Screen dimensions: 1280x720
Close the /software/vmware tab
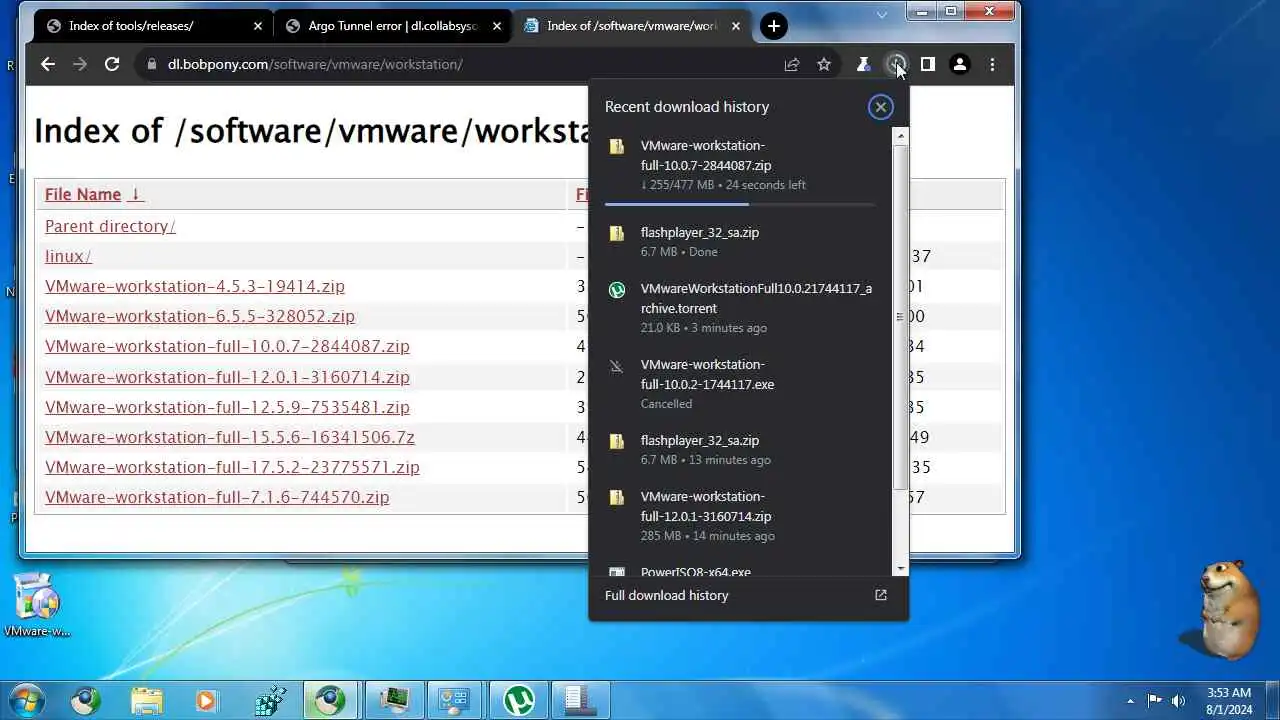(736, 26)
